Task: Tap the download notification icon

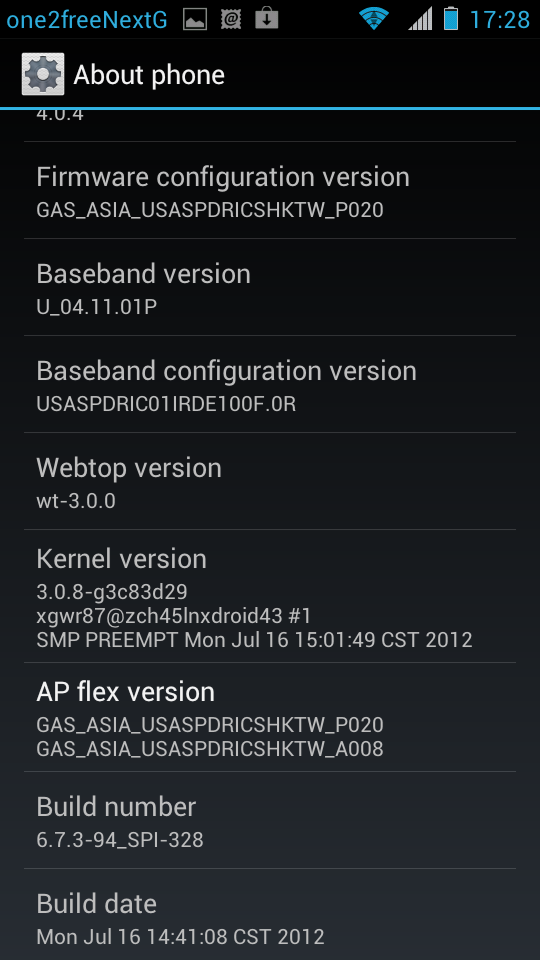Action: click(266, 18)
